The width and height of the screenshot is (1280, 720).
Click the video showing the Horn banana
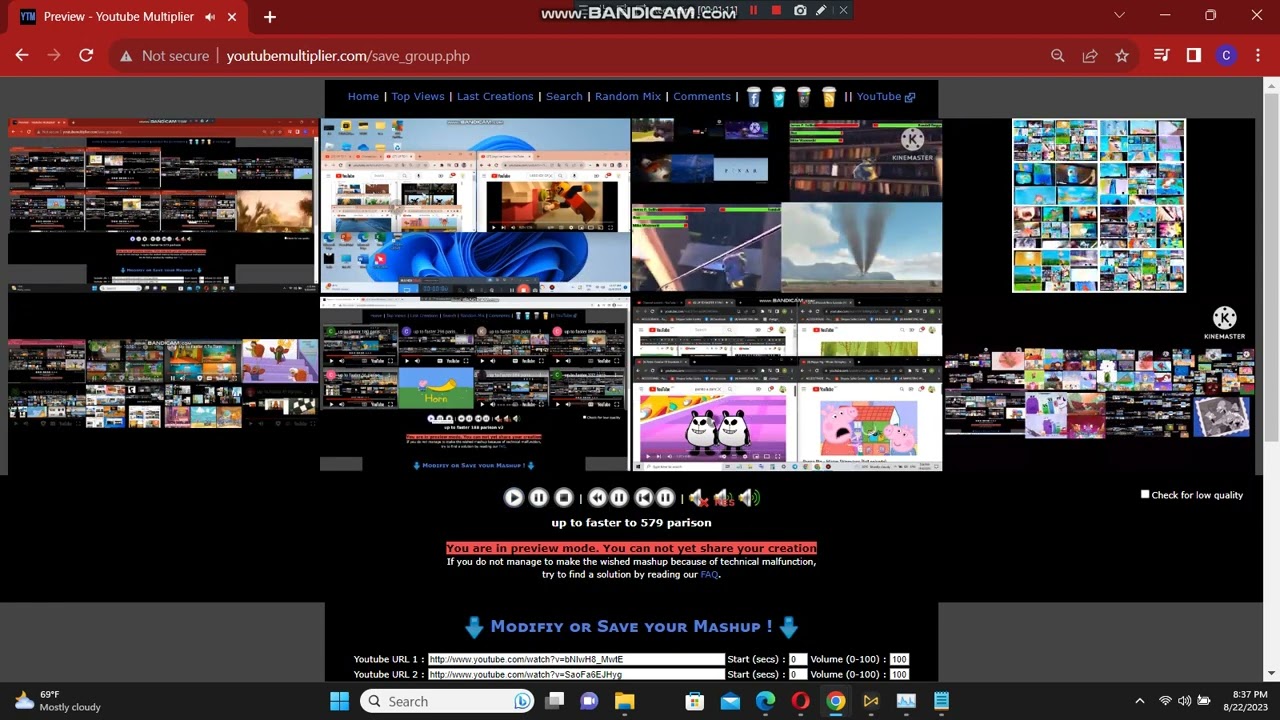click(x=475, y=384)
